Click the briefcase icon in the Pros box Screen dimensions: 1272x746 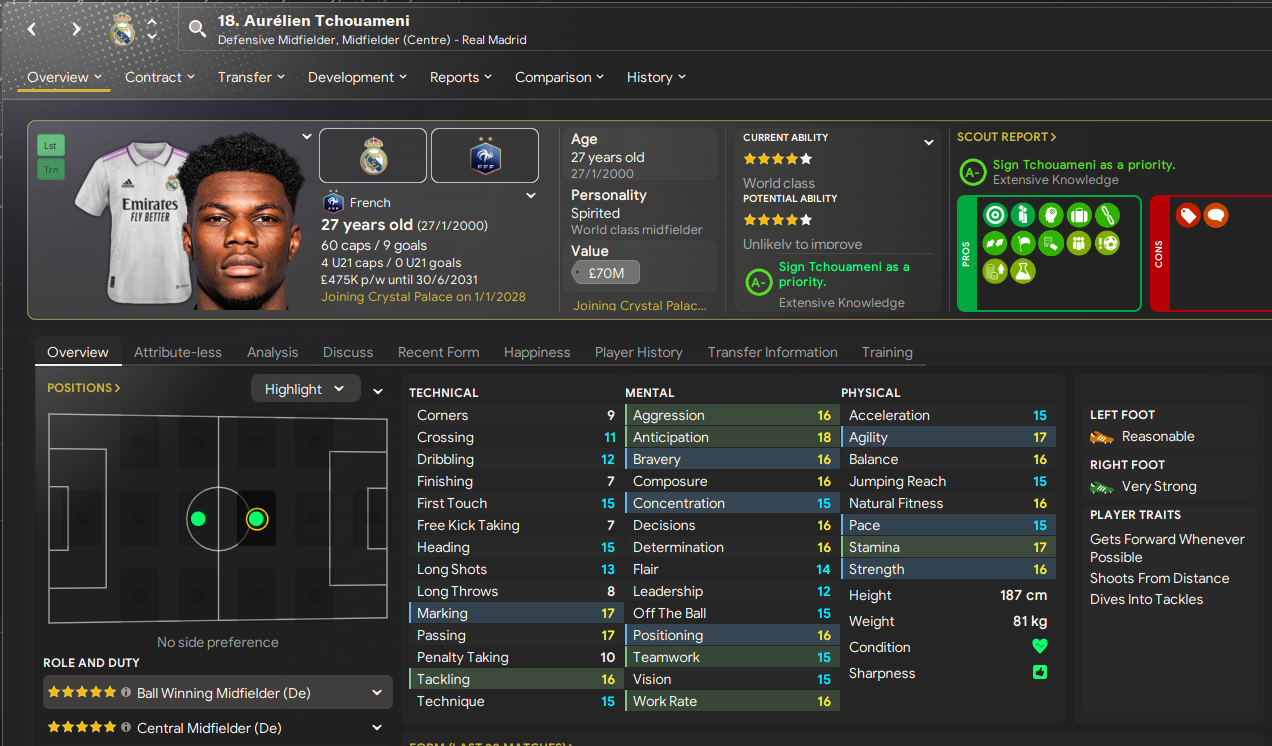[1079, 215]
